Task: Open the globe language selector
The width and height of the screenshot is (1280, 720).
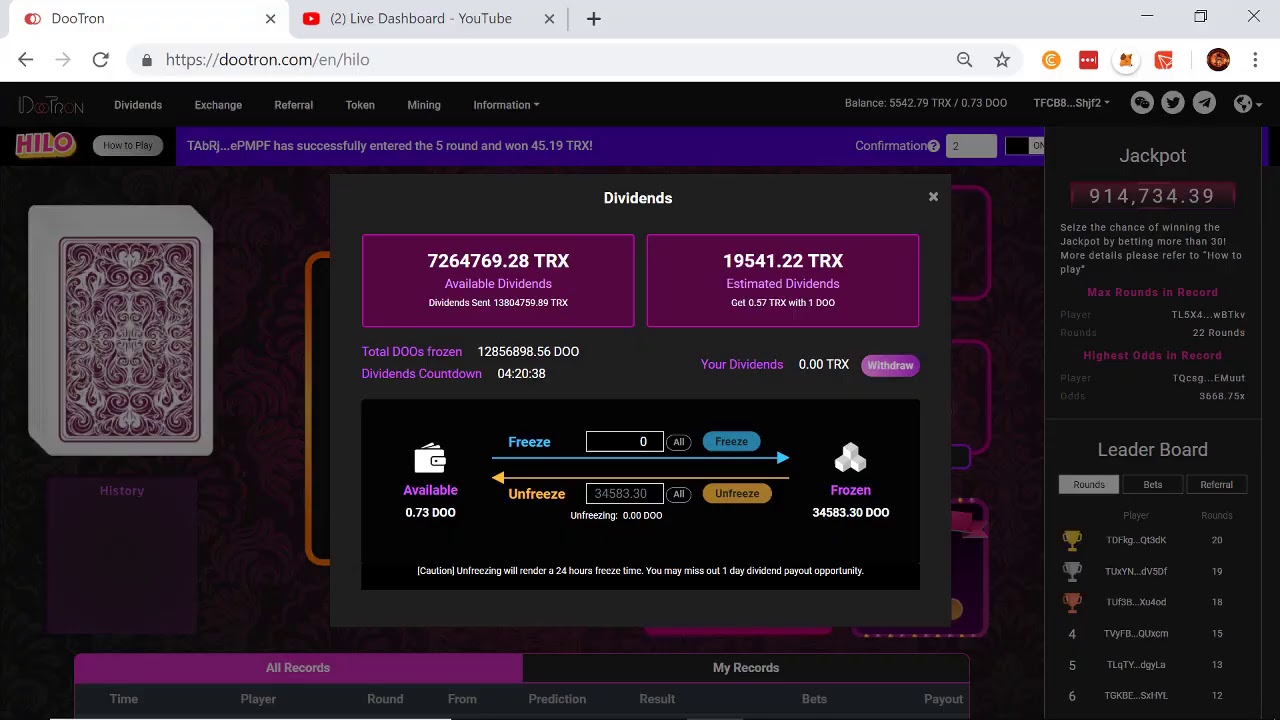Action: click(1247, 103)
